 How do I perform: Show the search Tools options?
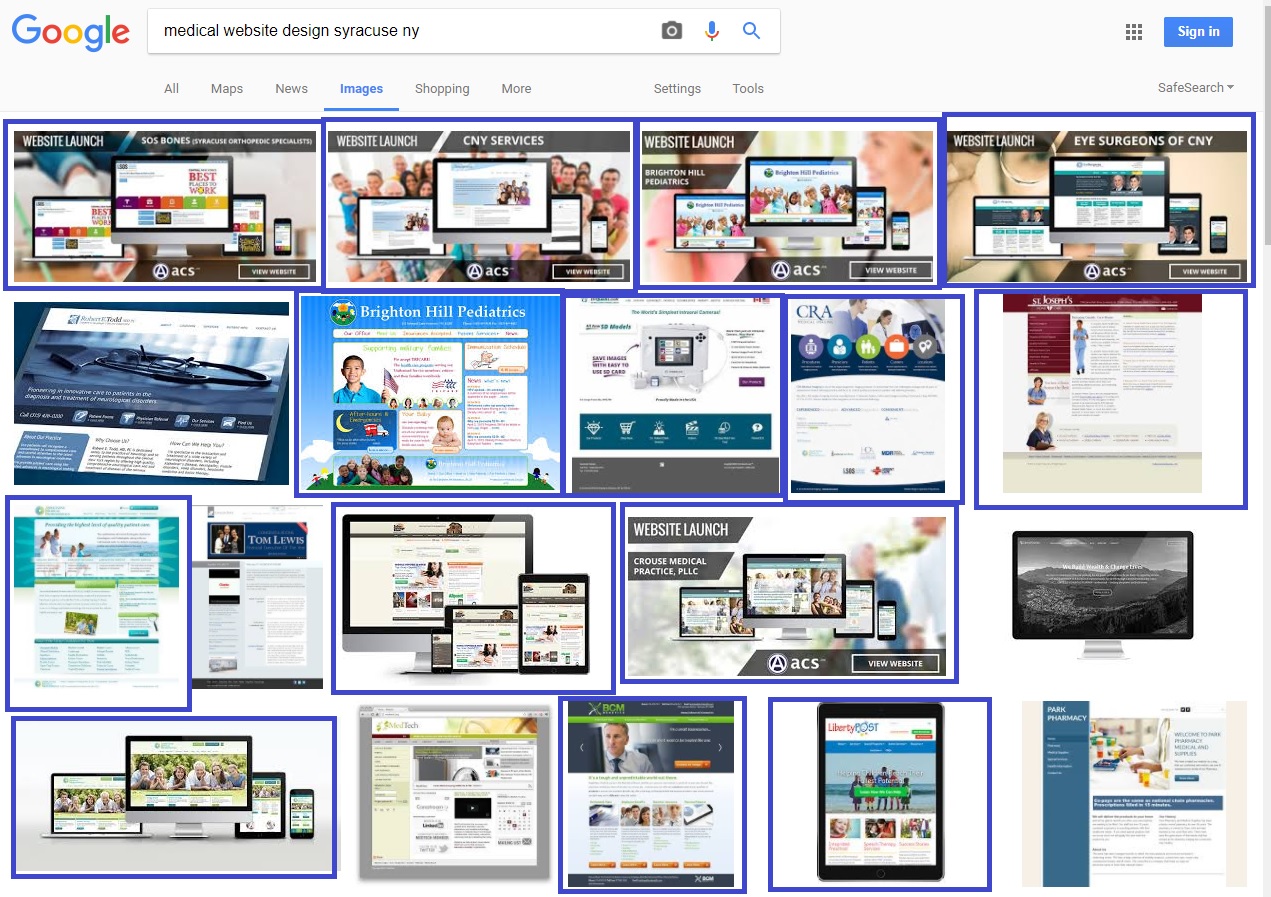pyautogui.click(x=748, y=88)
